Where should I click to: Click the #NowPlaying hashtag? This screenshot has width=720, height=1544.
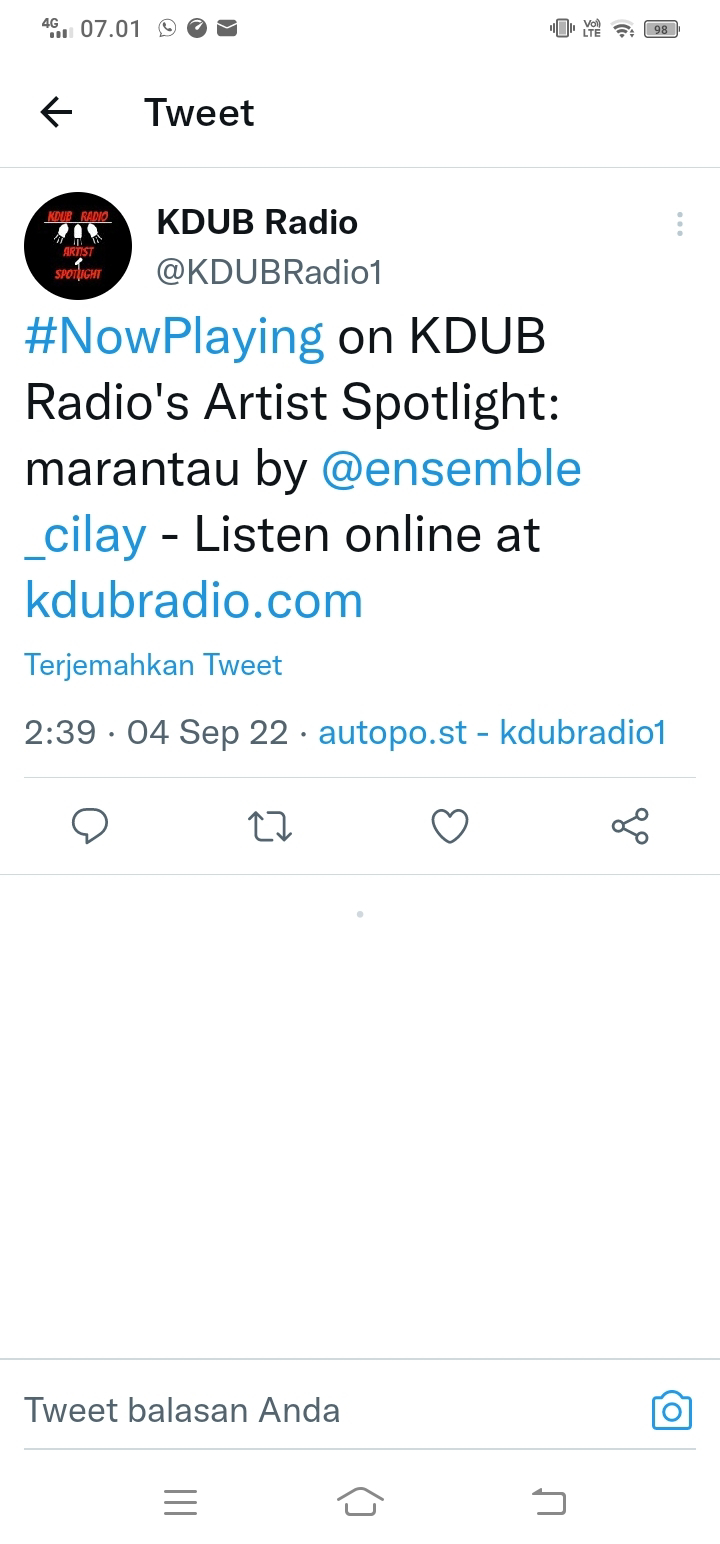[x=174, y=337]
